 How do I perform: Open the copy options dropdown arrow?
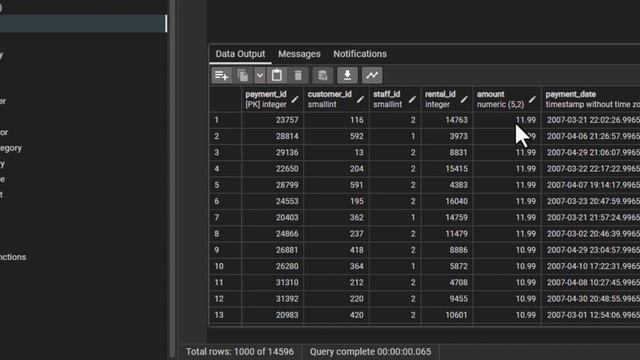click(260, 76)
